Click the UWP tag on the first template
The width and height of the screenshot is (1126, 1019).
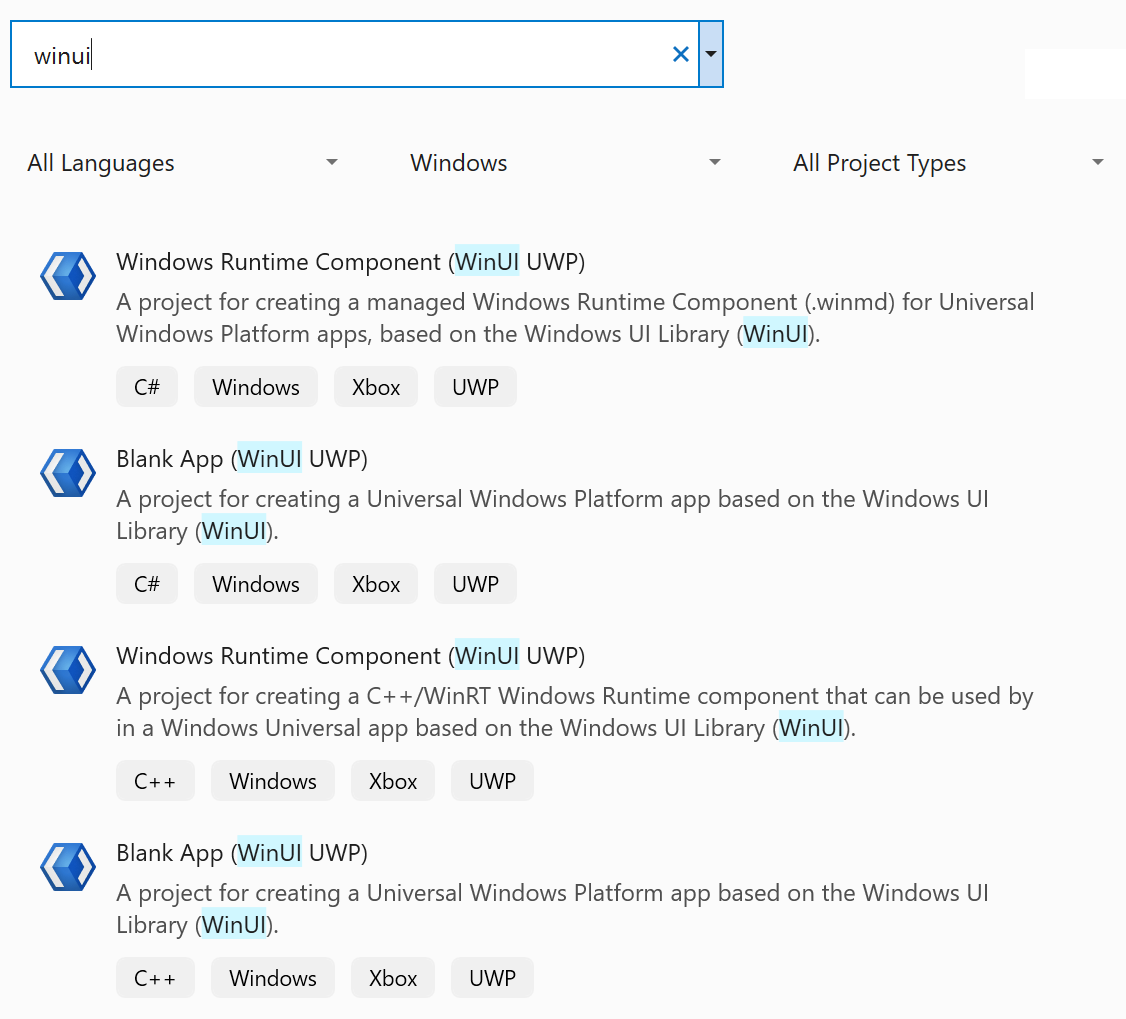(x=475, y=386)
